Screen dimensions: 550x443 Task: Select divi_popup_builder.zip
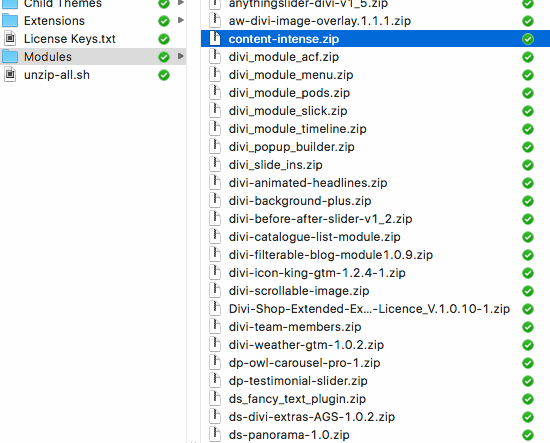tap(291, 147)
